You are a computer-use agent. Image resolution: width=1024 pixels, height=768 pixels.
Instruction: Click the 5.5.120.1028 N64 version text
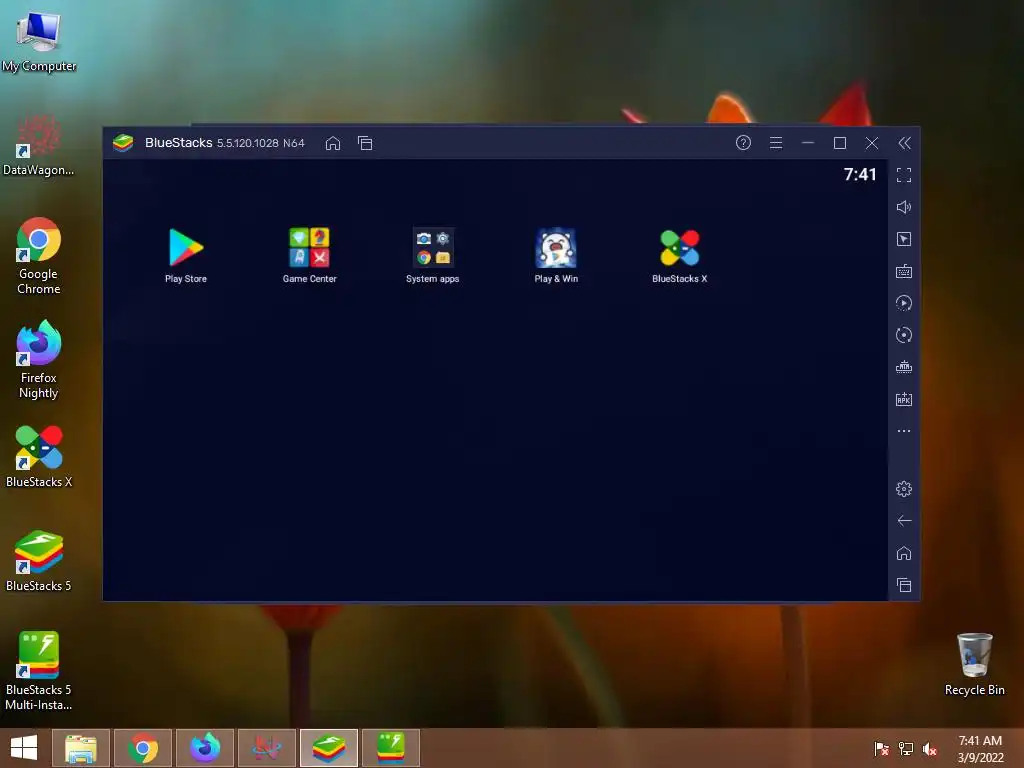[261, 143]
